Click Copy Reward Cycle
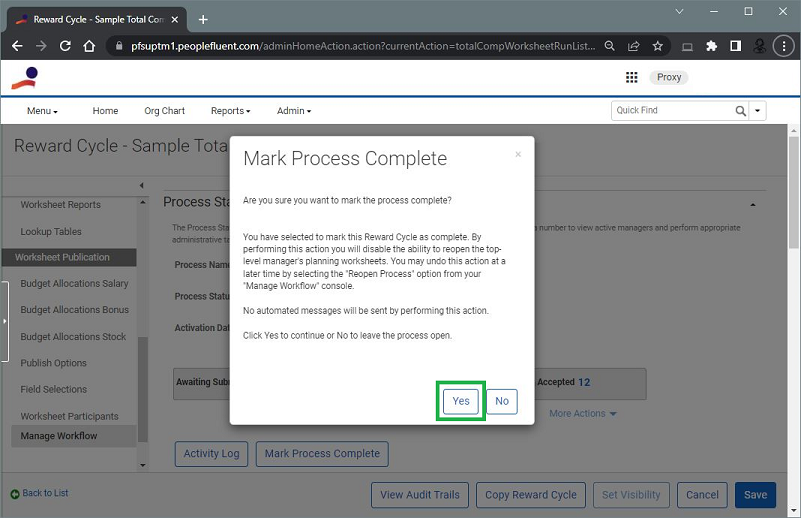Screen dimensions: 801x518 pos(530,495)
